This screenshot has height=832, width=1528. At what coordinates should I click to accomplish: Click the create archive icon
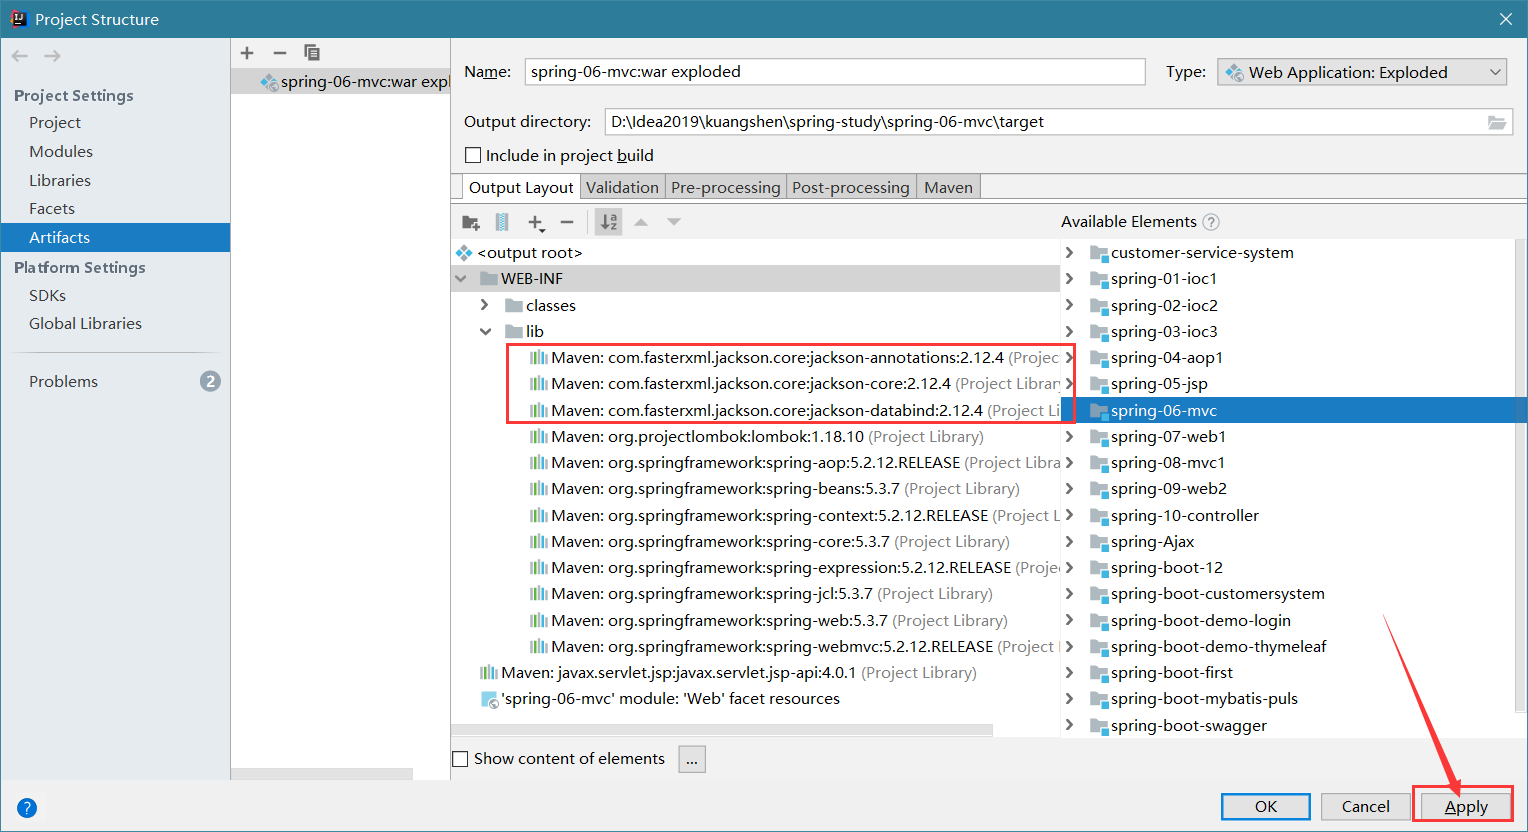pos(501,222)
